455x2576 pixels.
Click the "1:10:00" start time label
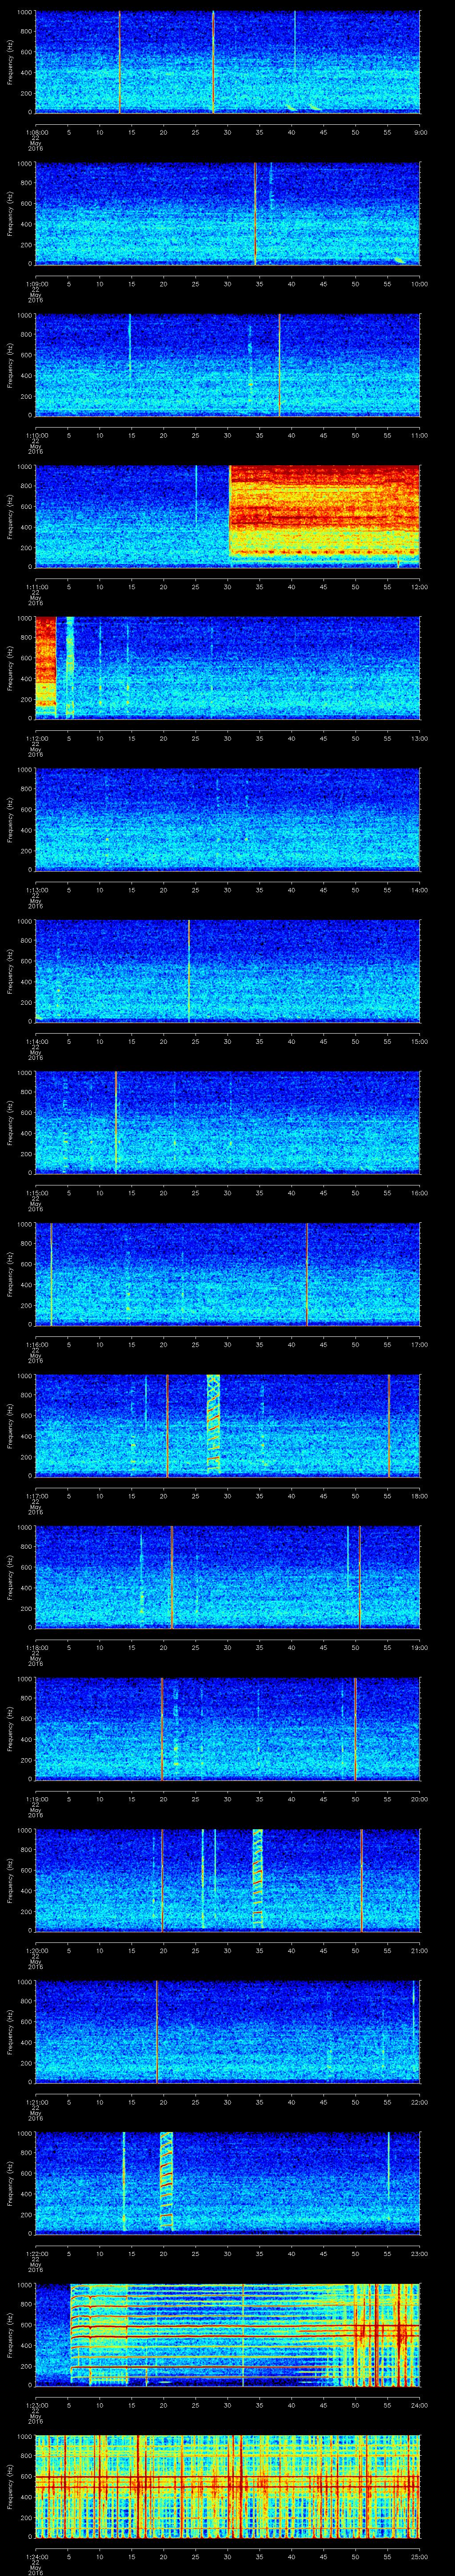(36, 435)
